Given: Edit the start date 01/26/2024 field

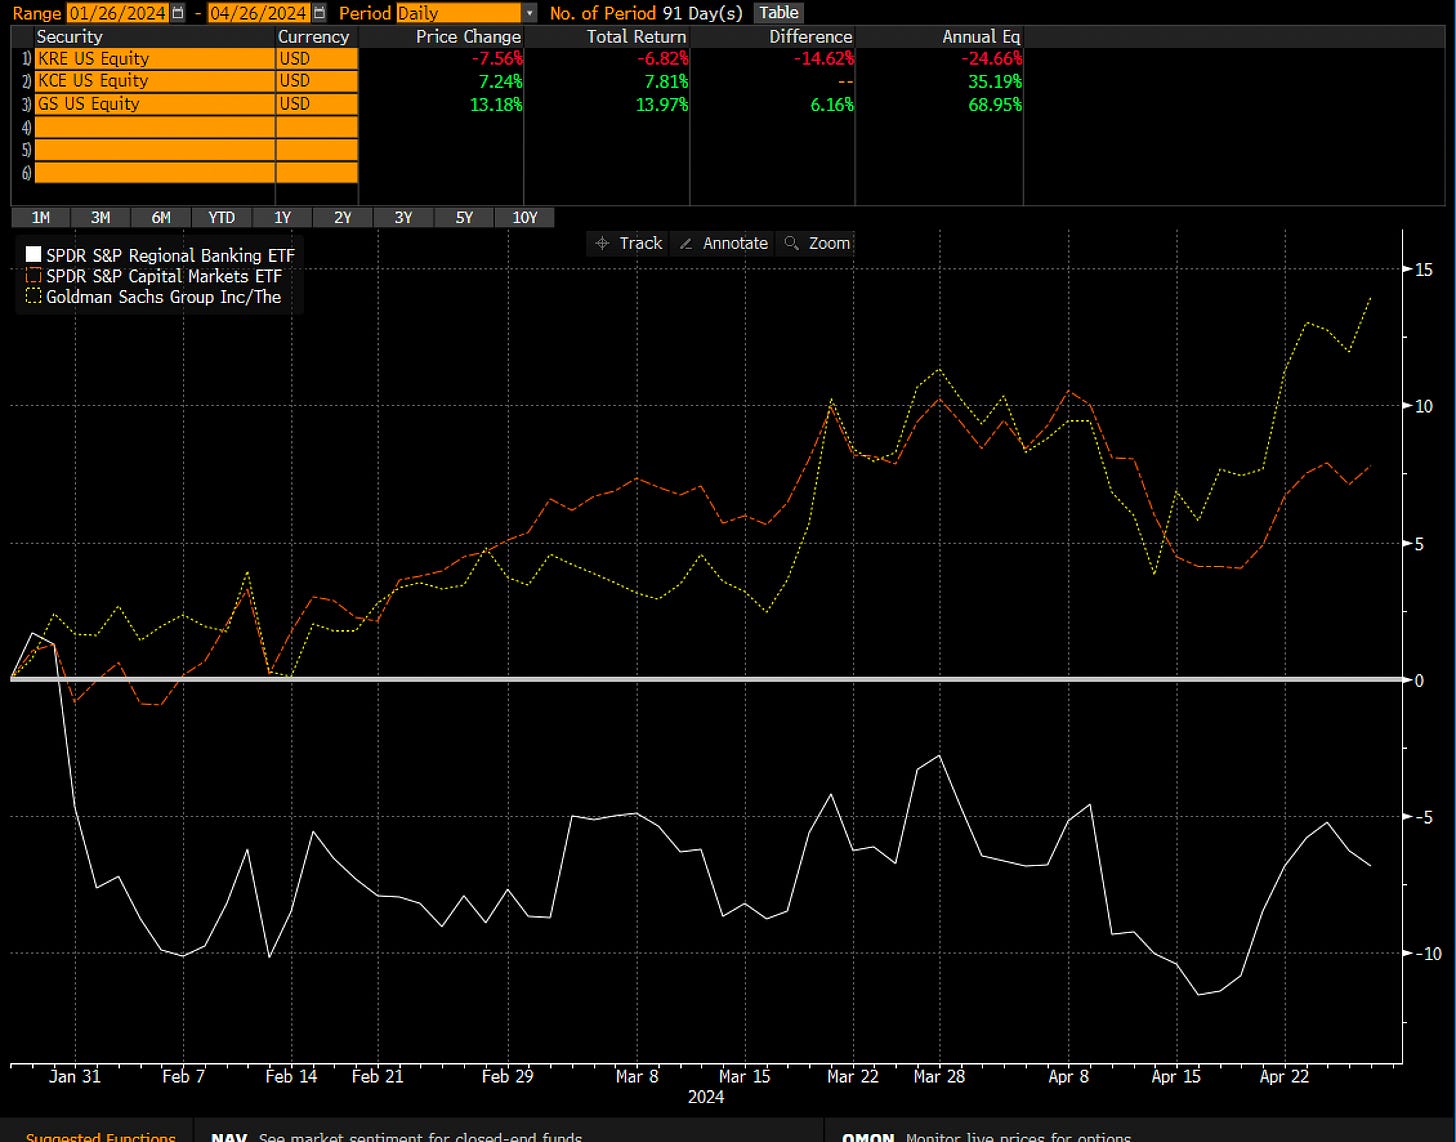Looking at the screenshot, I should (119, 13).
